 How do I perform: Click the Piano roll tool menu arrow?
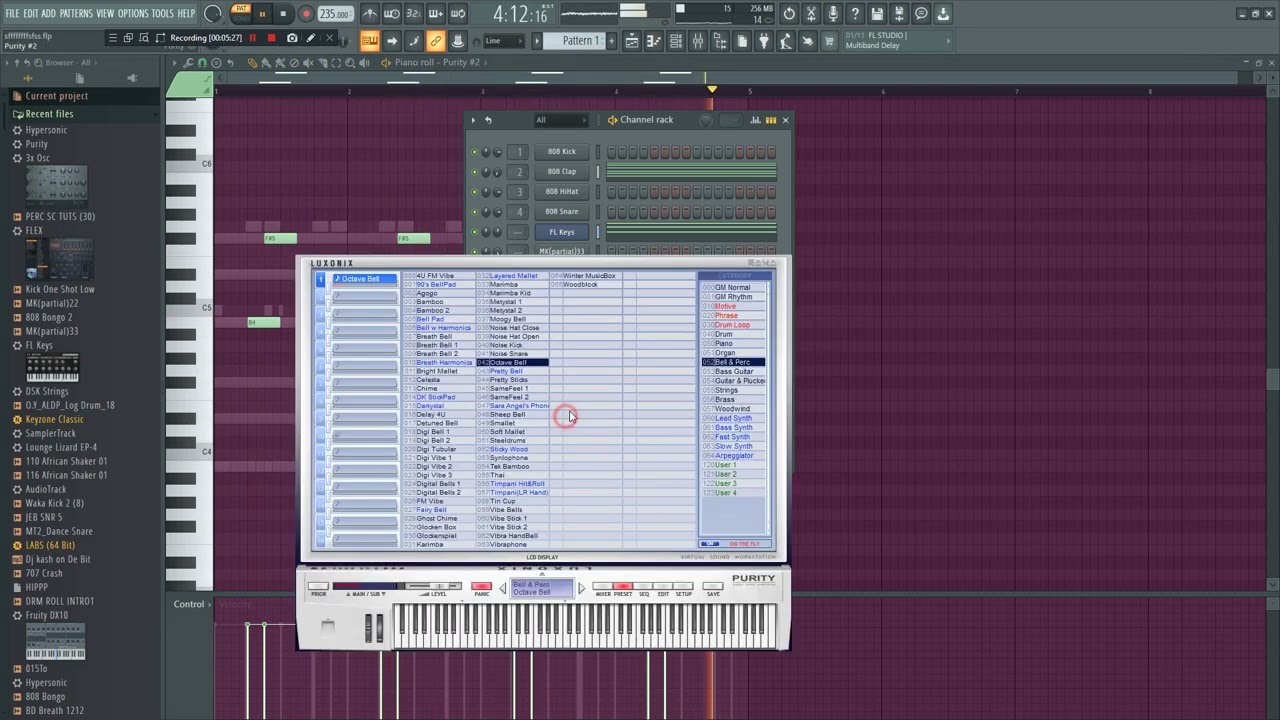point(175,63)
